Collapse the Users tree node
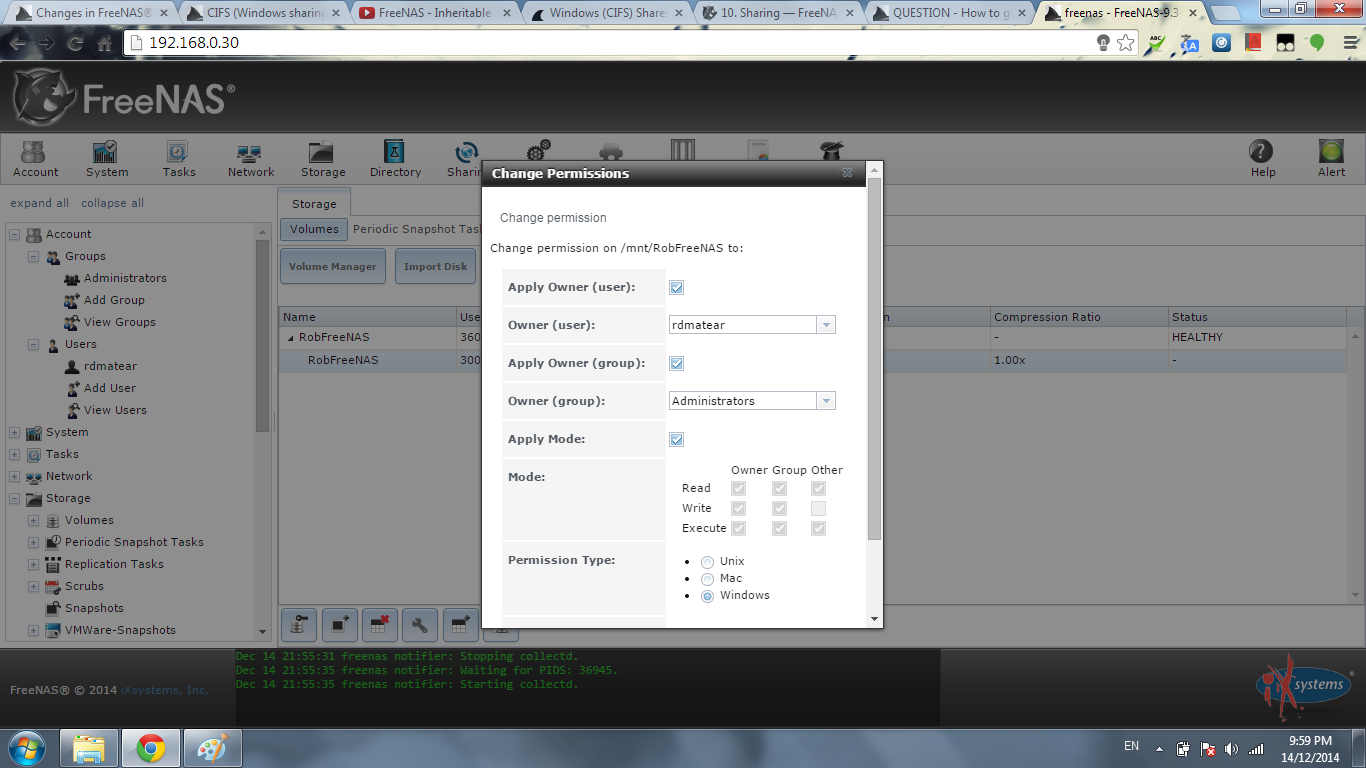 pos(33,345)
